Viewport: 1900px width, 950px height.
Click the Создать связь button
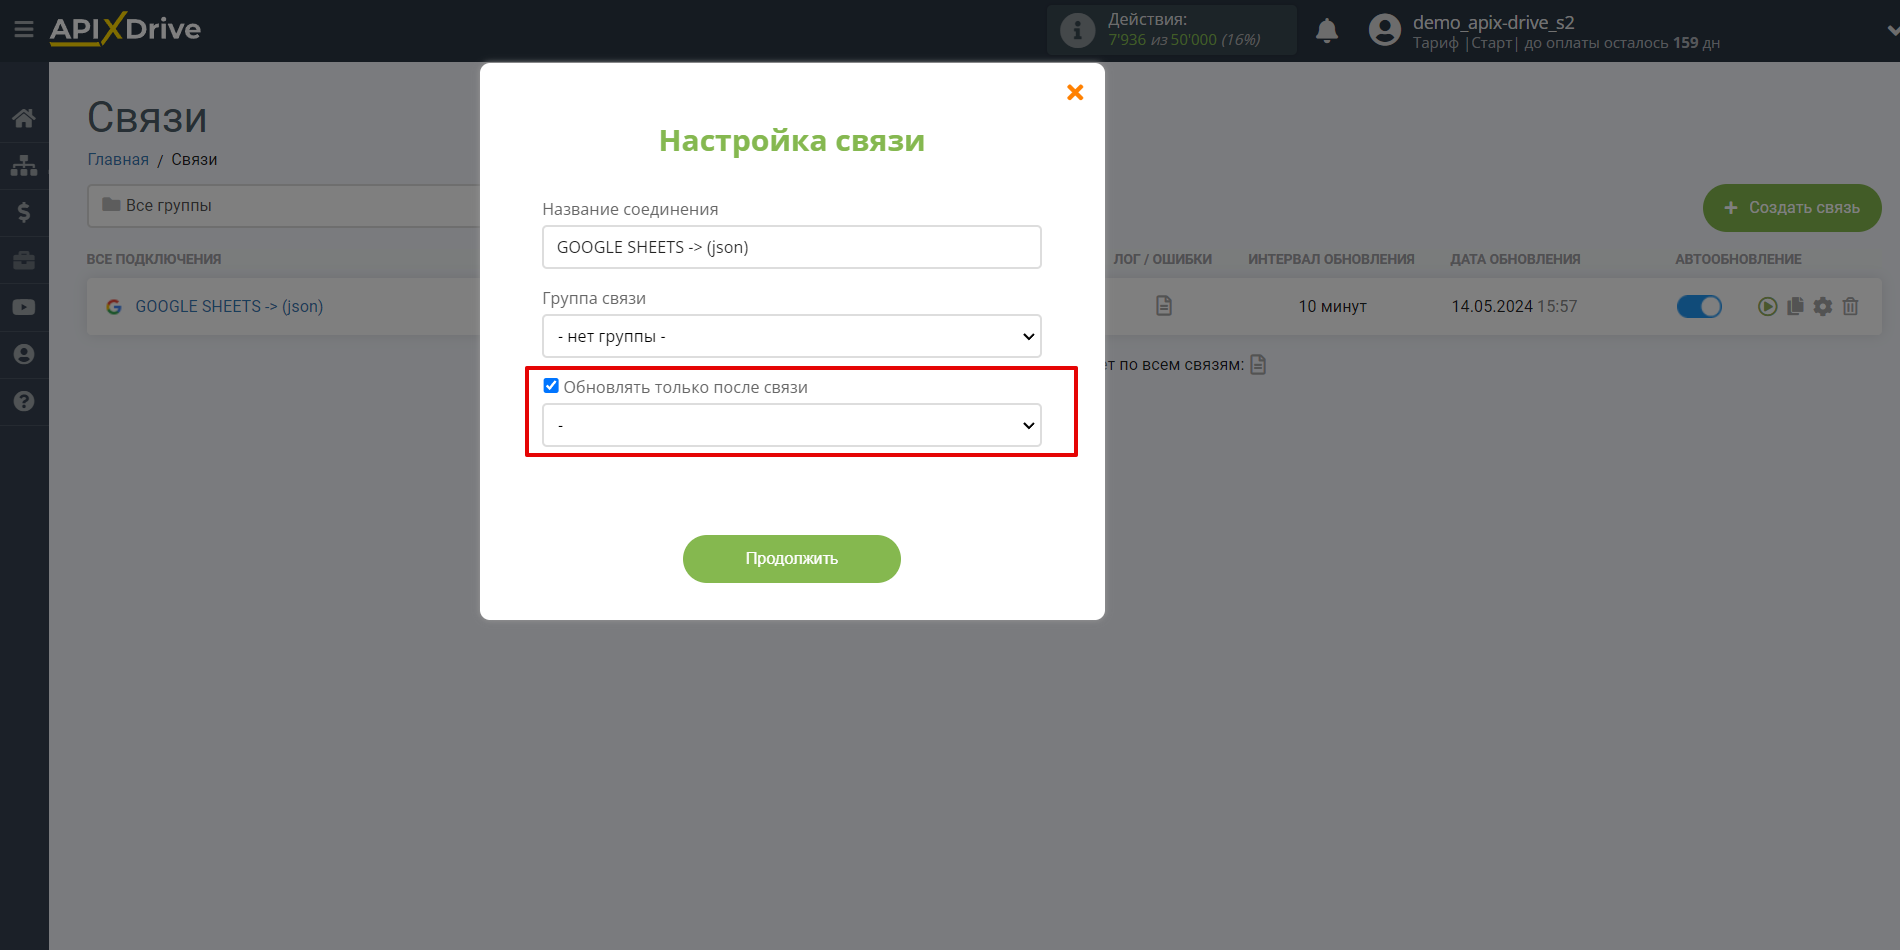[1792, 208]
